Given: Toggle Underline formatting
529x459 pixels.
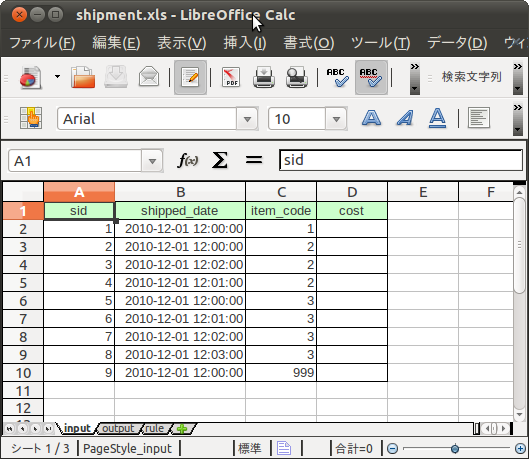Looking at the screenshot, I should click(437, 118).
